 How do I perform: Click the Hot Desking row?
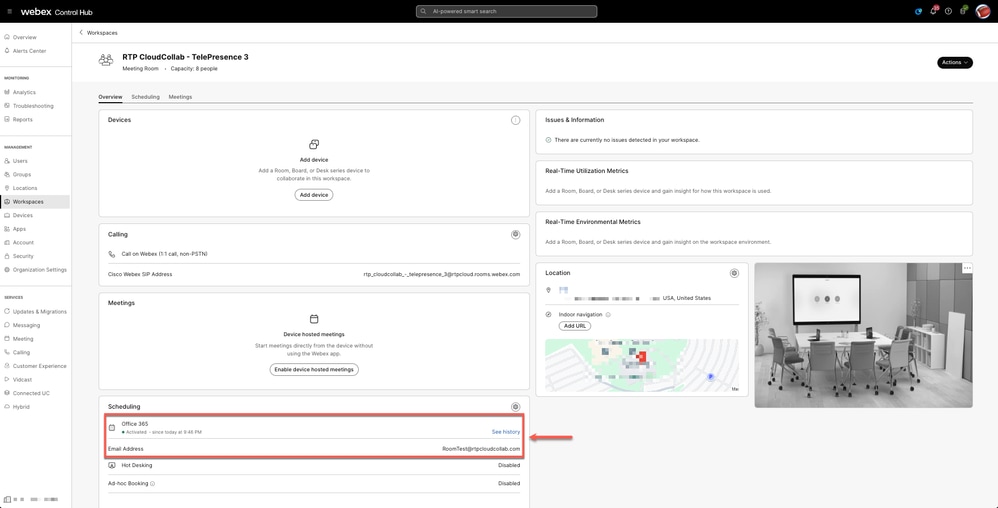pos(314,465)
